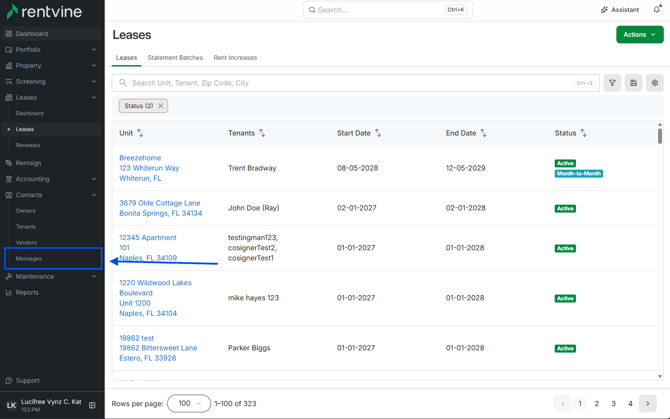Open the Breezehome unit link
Viewport: 670px width, 419px height.
tap(149, 168)
